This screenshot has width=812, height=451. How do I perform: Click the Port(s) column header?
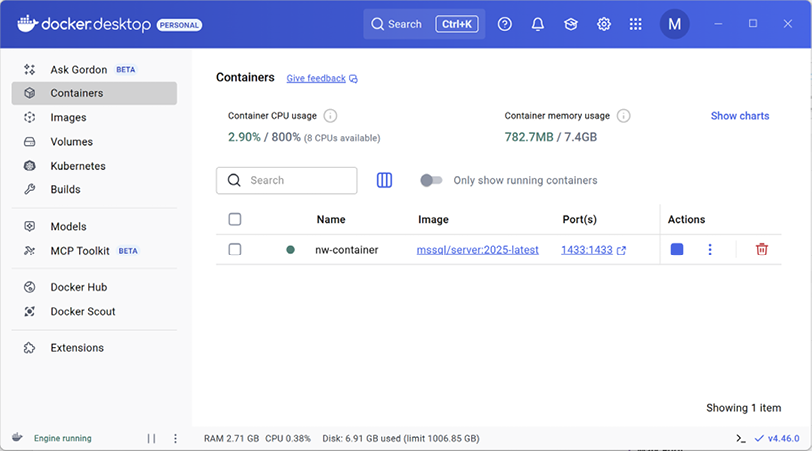[579, 220]
